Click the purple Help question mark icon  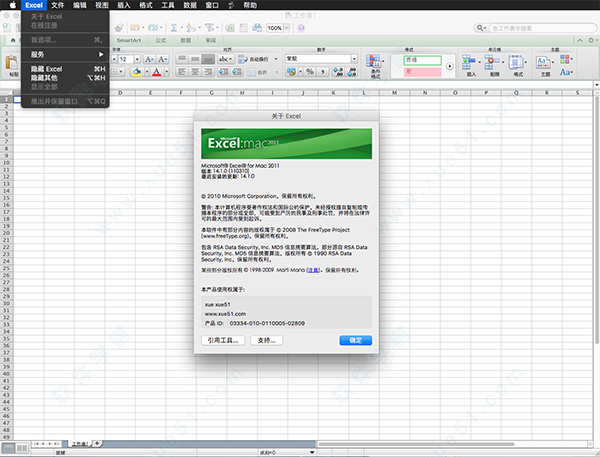pos(301,28)
